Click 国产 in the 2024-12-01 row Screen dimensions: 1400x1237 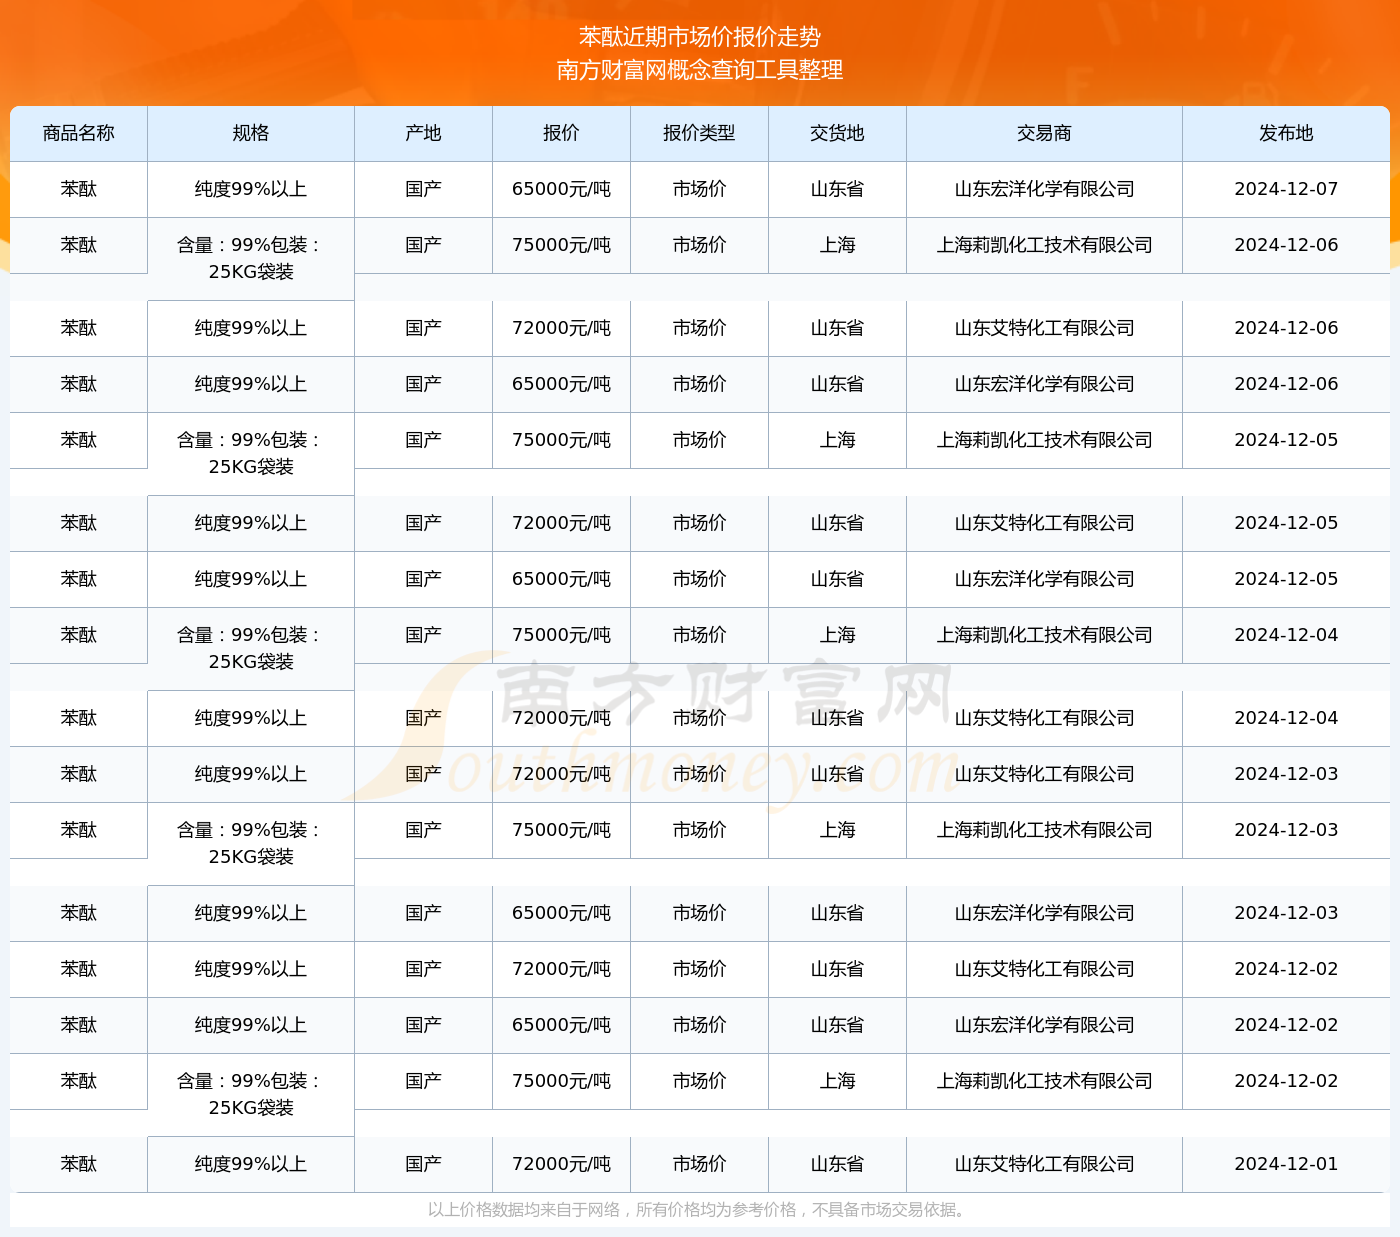tap(423, 1164)
